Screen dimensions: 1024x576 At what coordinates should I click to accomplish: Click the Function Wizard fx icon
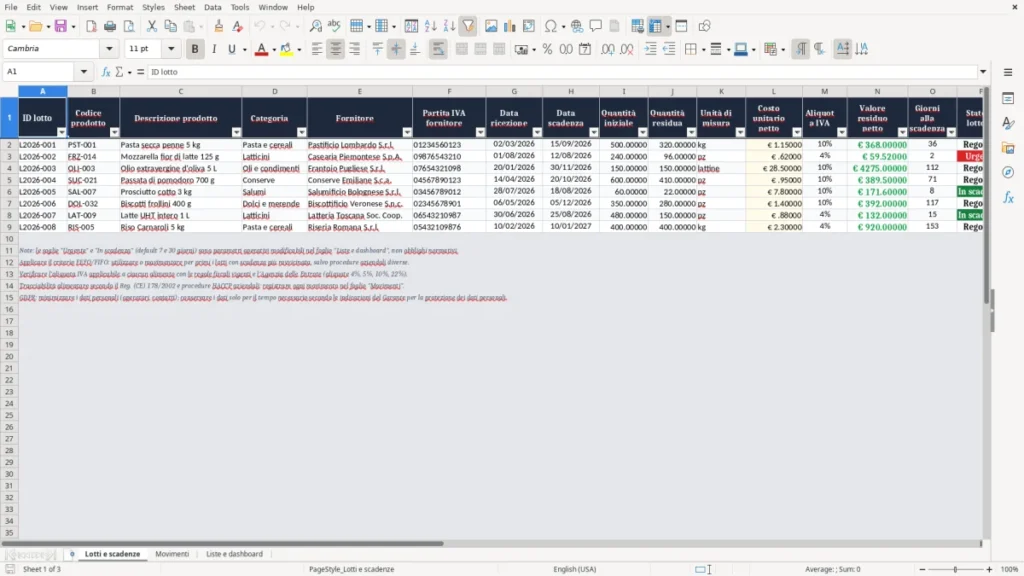(106, 72)
